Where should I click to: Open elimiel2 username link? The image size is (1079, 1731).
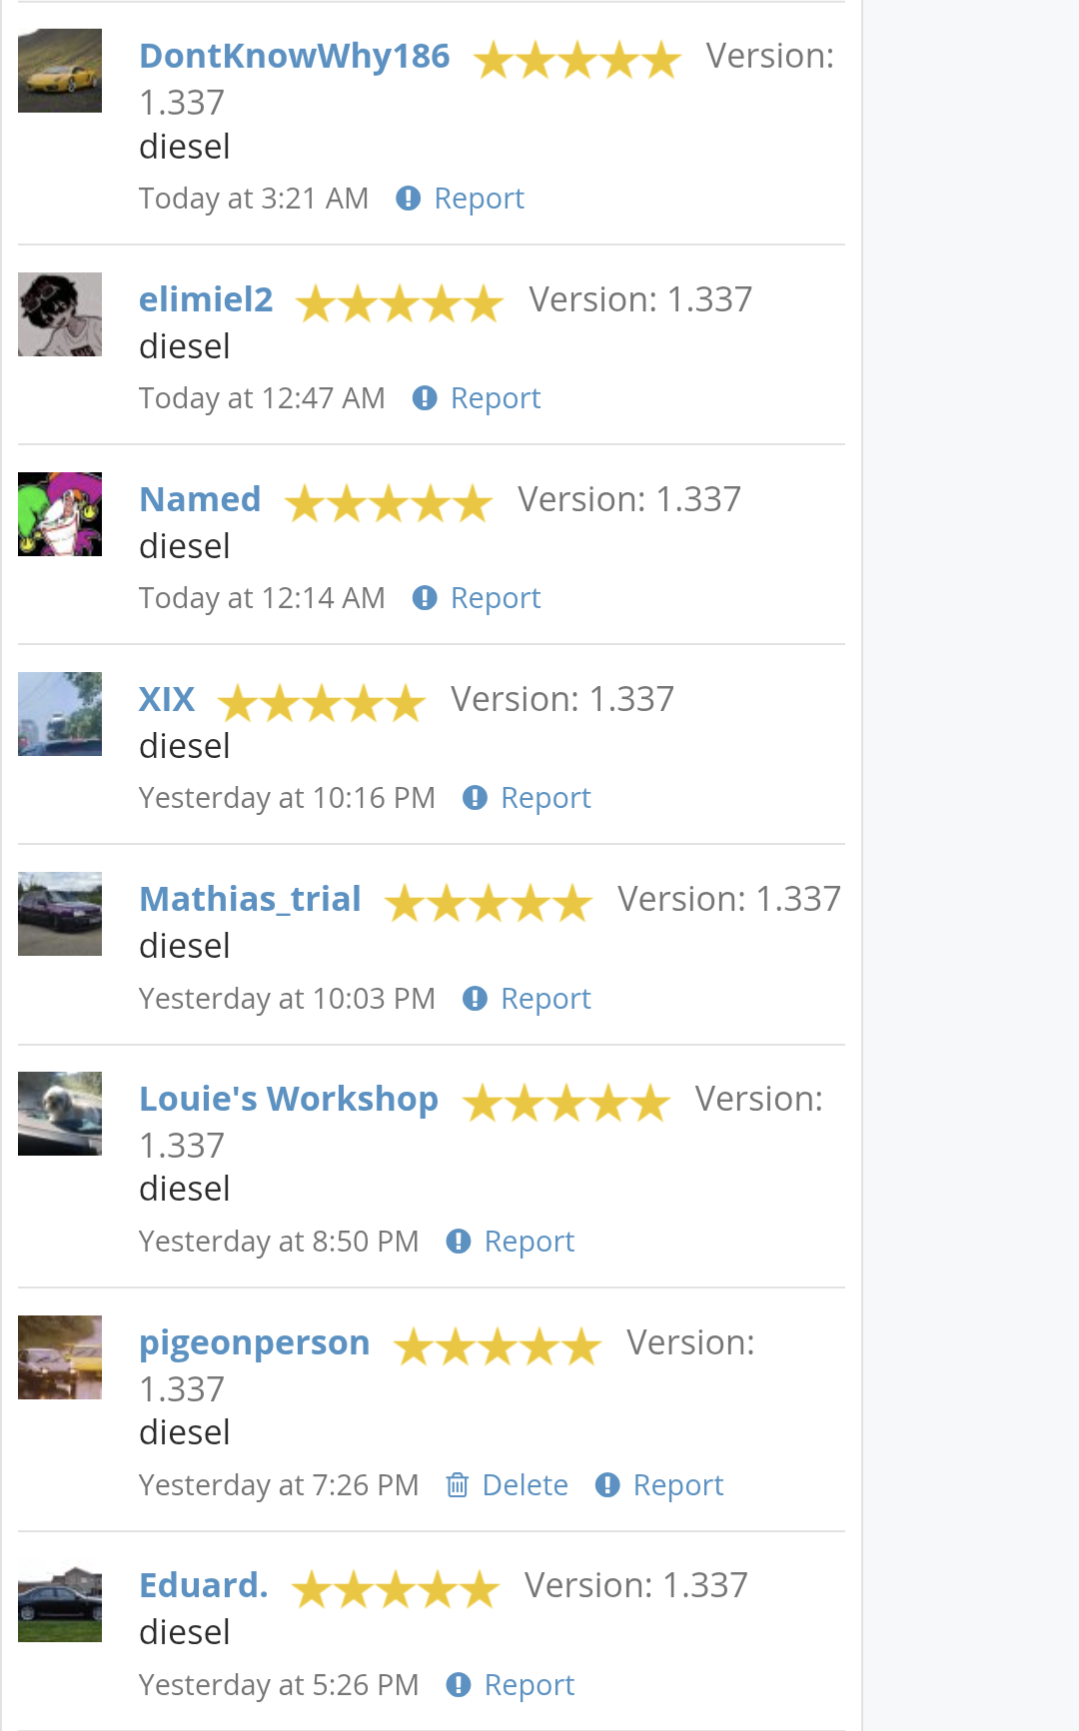click(x=205, y=299)
